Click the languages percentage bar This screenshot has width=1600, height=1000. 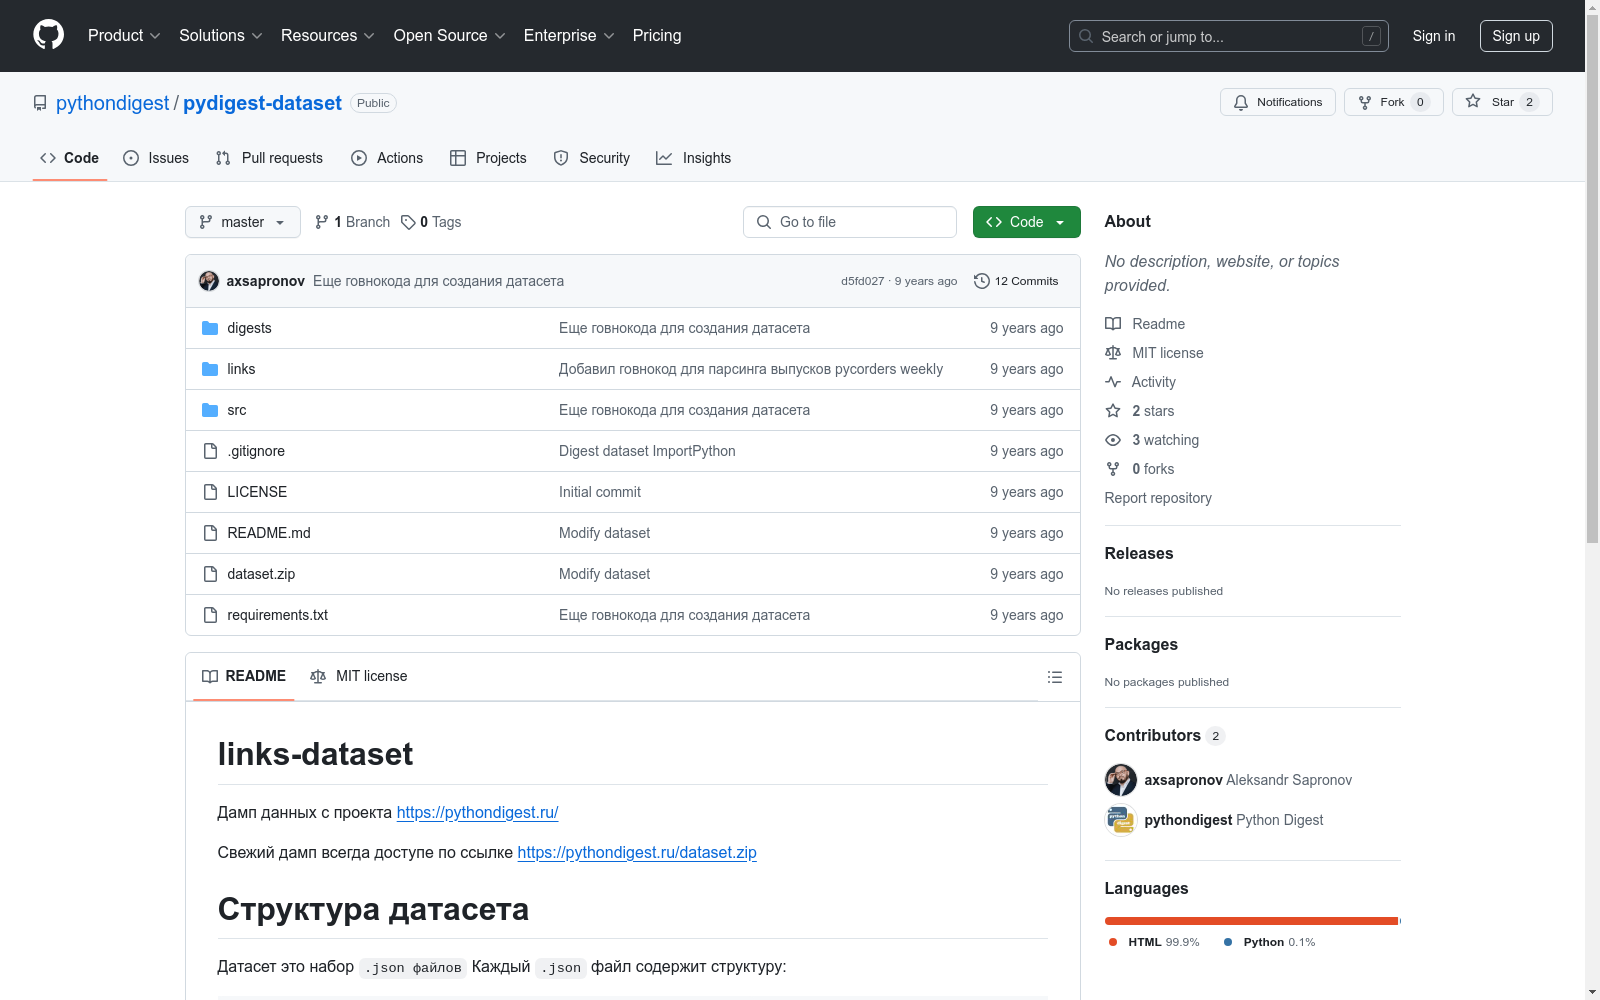pyautogui.click(x=1253, y=921)
